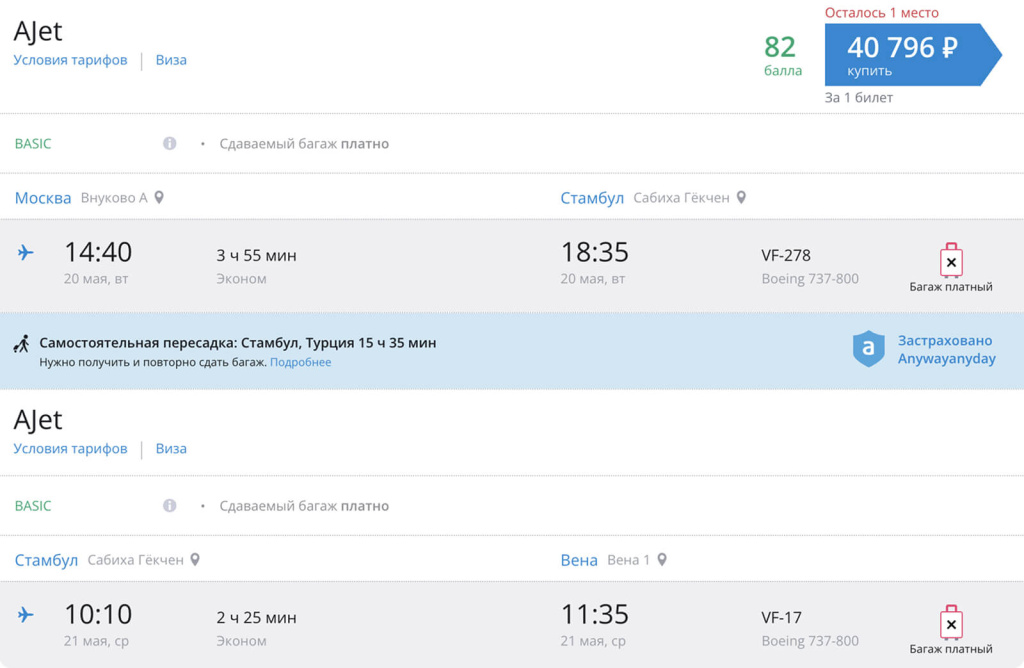This screenshot has height=668, width=1024.
Task: Open Подробнее link in self-transfer notice
Action: [x=300, y=362]
